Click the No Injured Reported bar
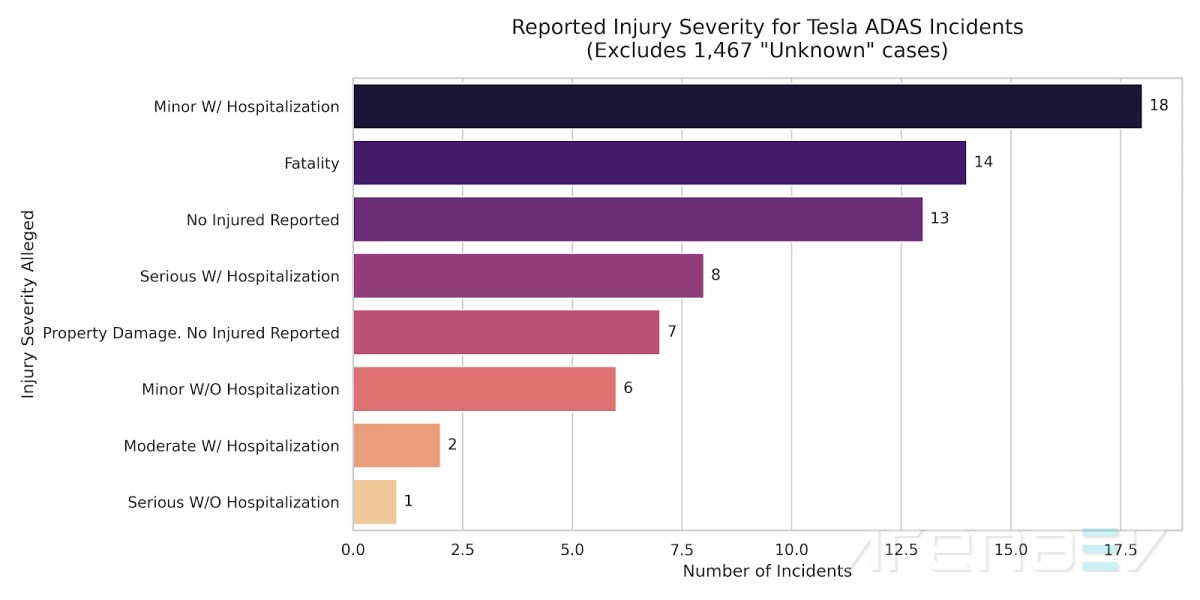The width and height of the screenshot is (1200, 600). click(637, 220)
